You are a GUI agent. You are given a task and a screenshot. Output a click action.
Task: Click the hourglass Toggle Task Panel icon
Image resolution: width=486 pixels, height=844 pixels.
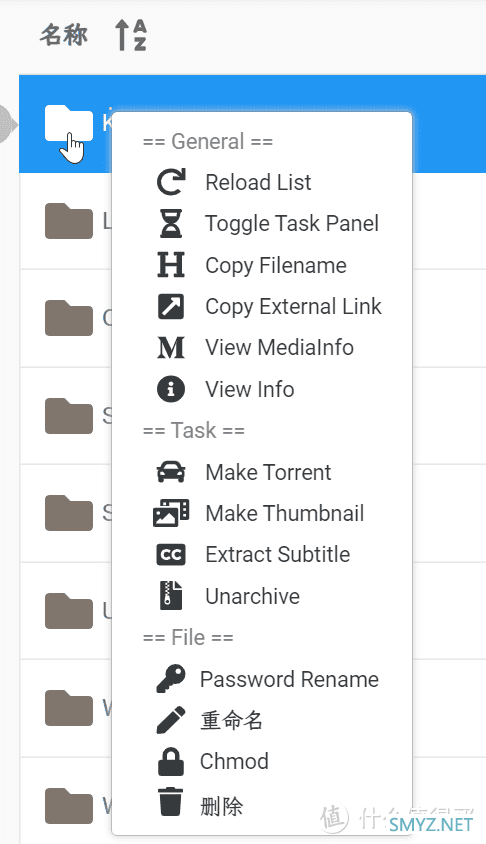(171, 223)
